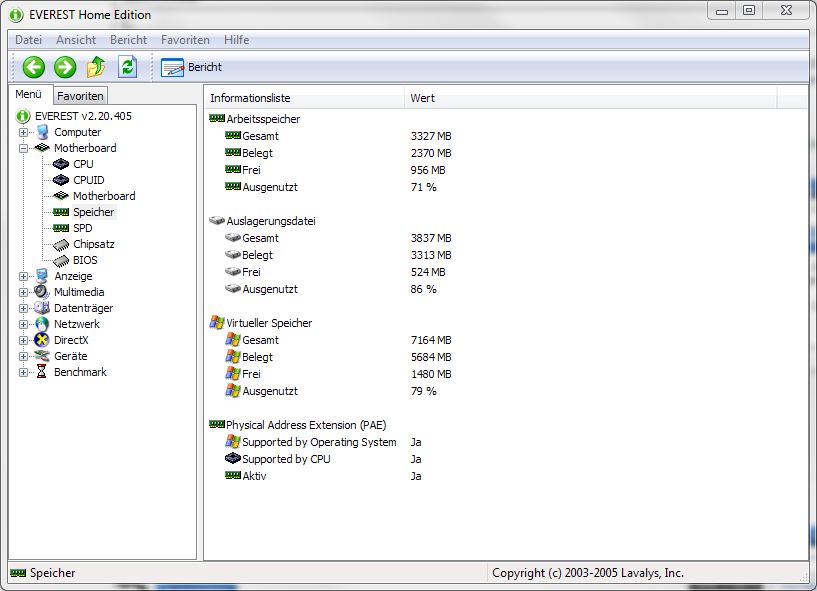The image size is (817, 591).
Task: Select the 2370 MB Belegt value
Action: [x=431, y=153]
